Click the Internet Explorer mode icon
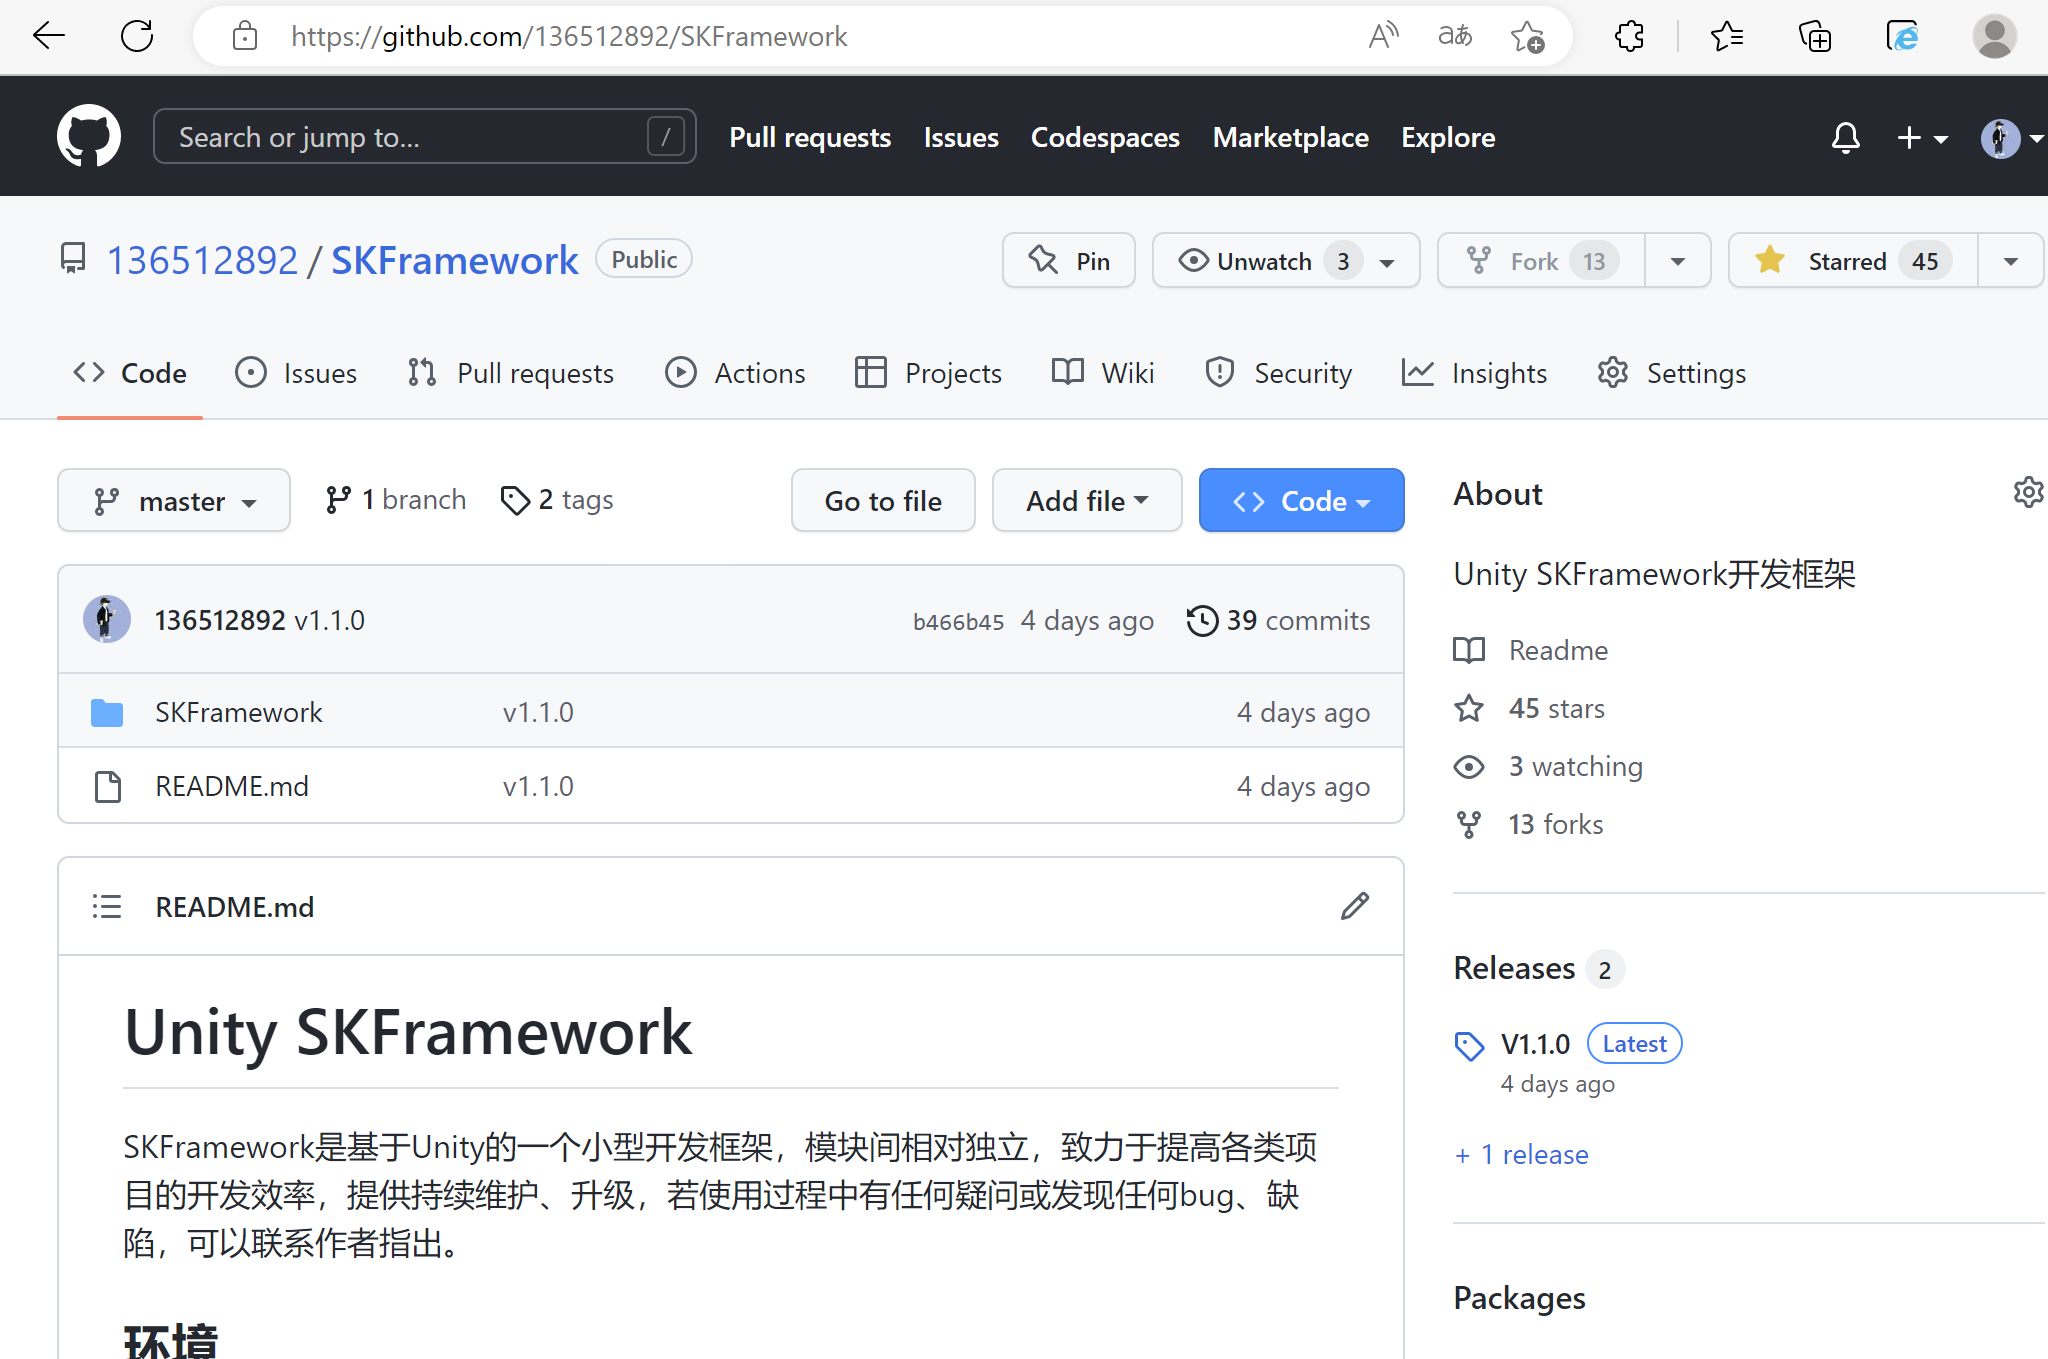 [1903, 37]
